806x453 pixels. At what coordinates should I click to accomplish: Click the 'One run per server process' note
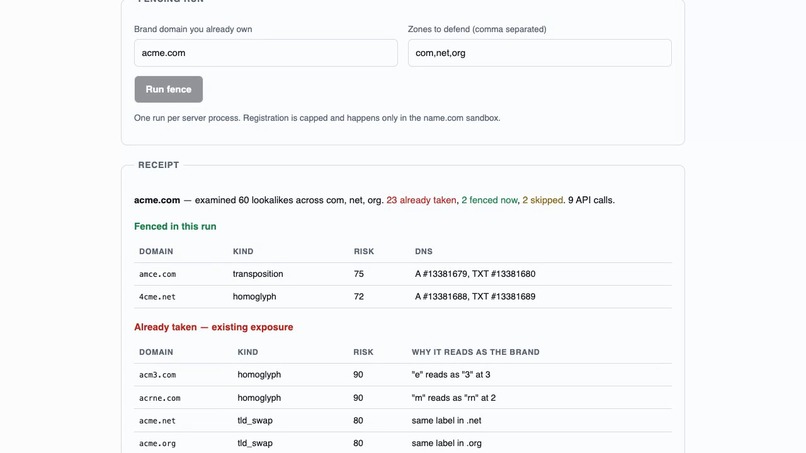317,118
